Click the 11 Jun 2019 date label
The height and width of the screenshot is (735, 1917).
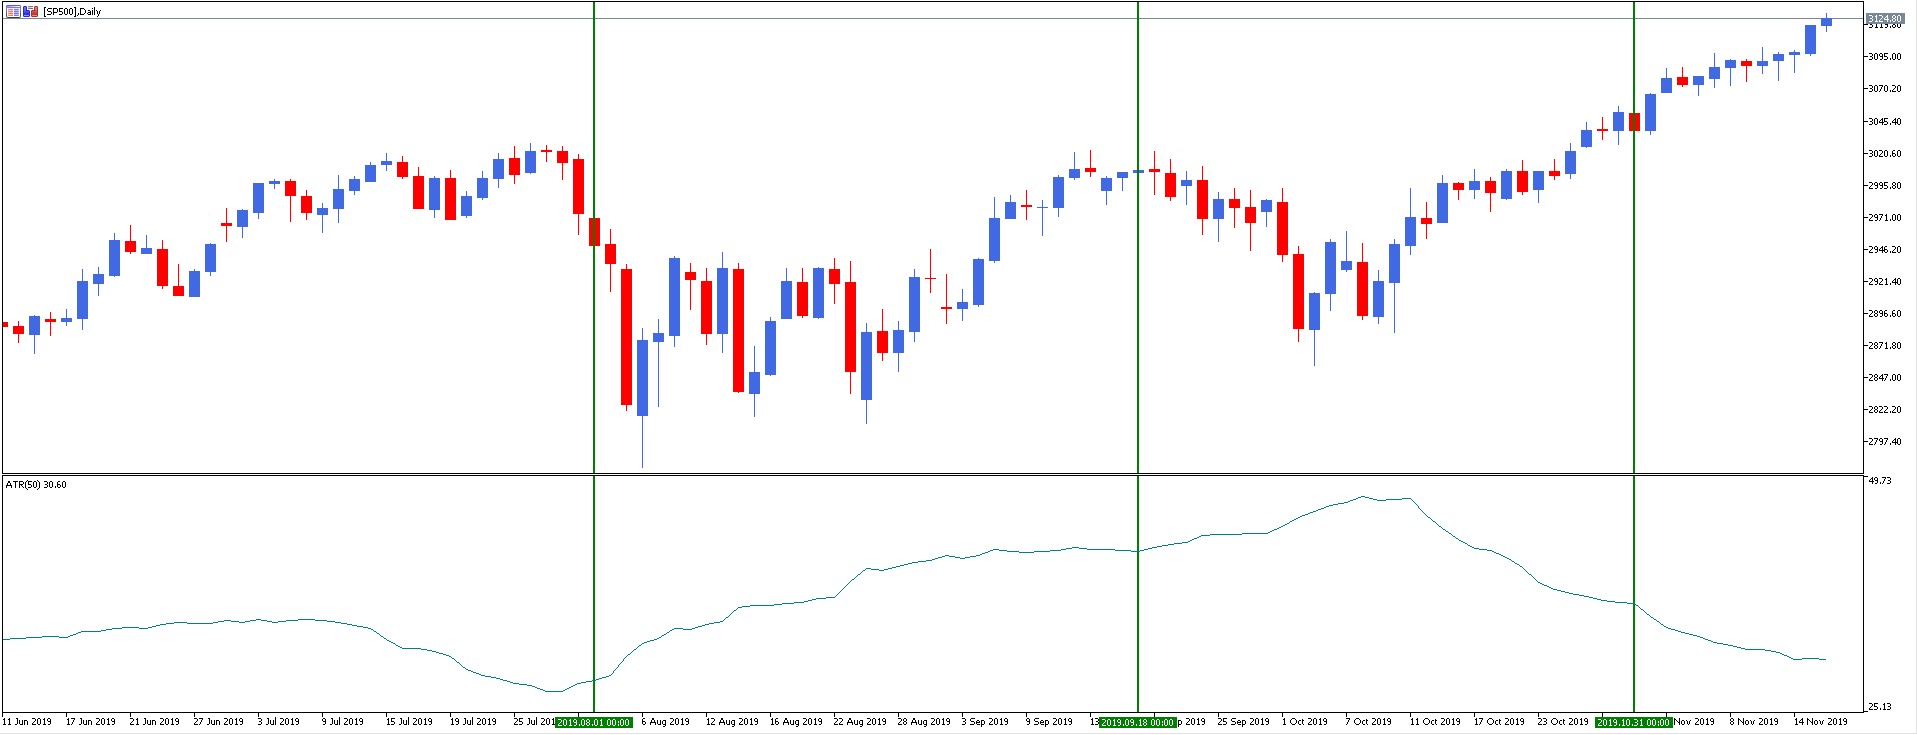[27, 722]
